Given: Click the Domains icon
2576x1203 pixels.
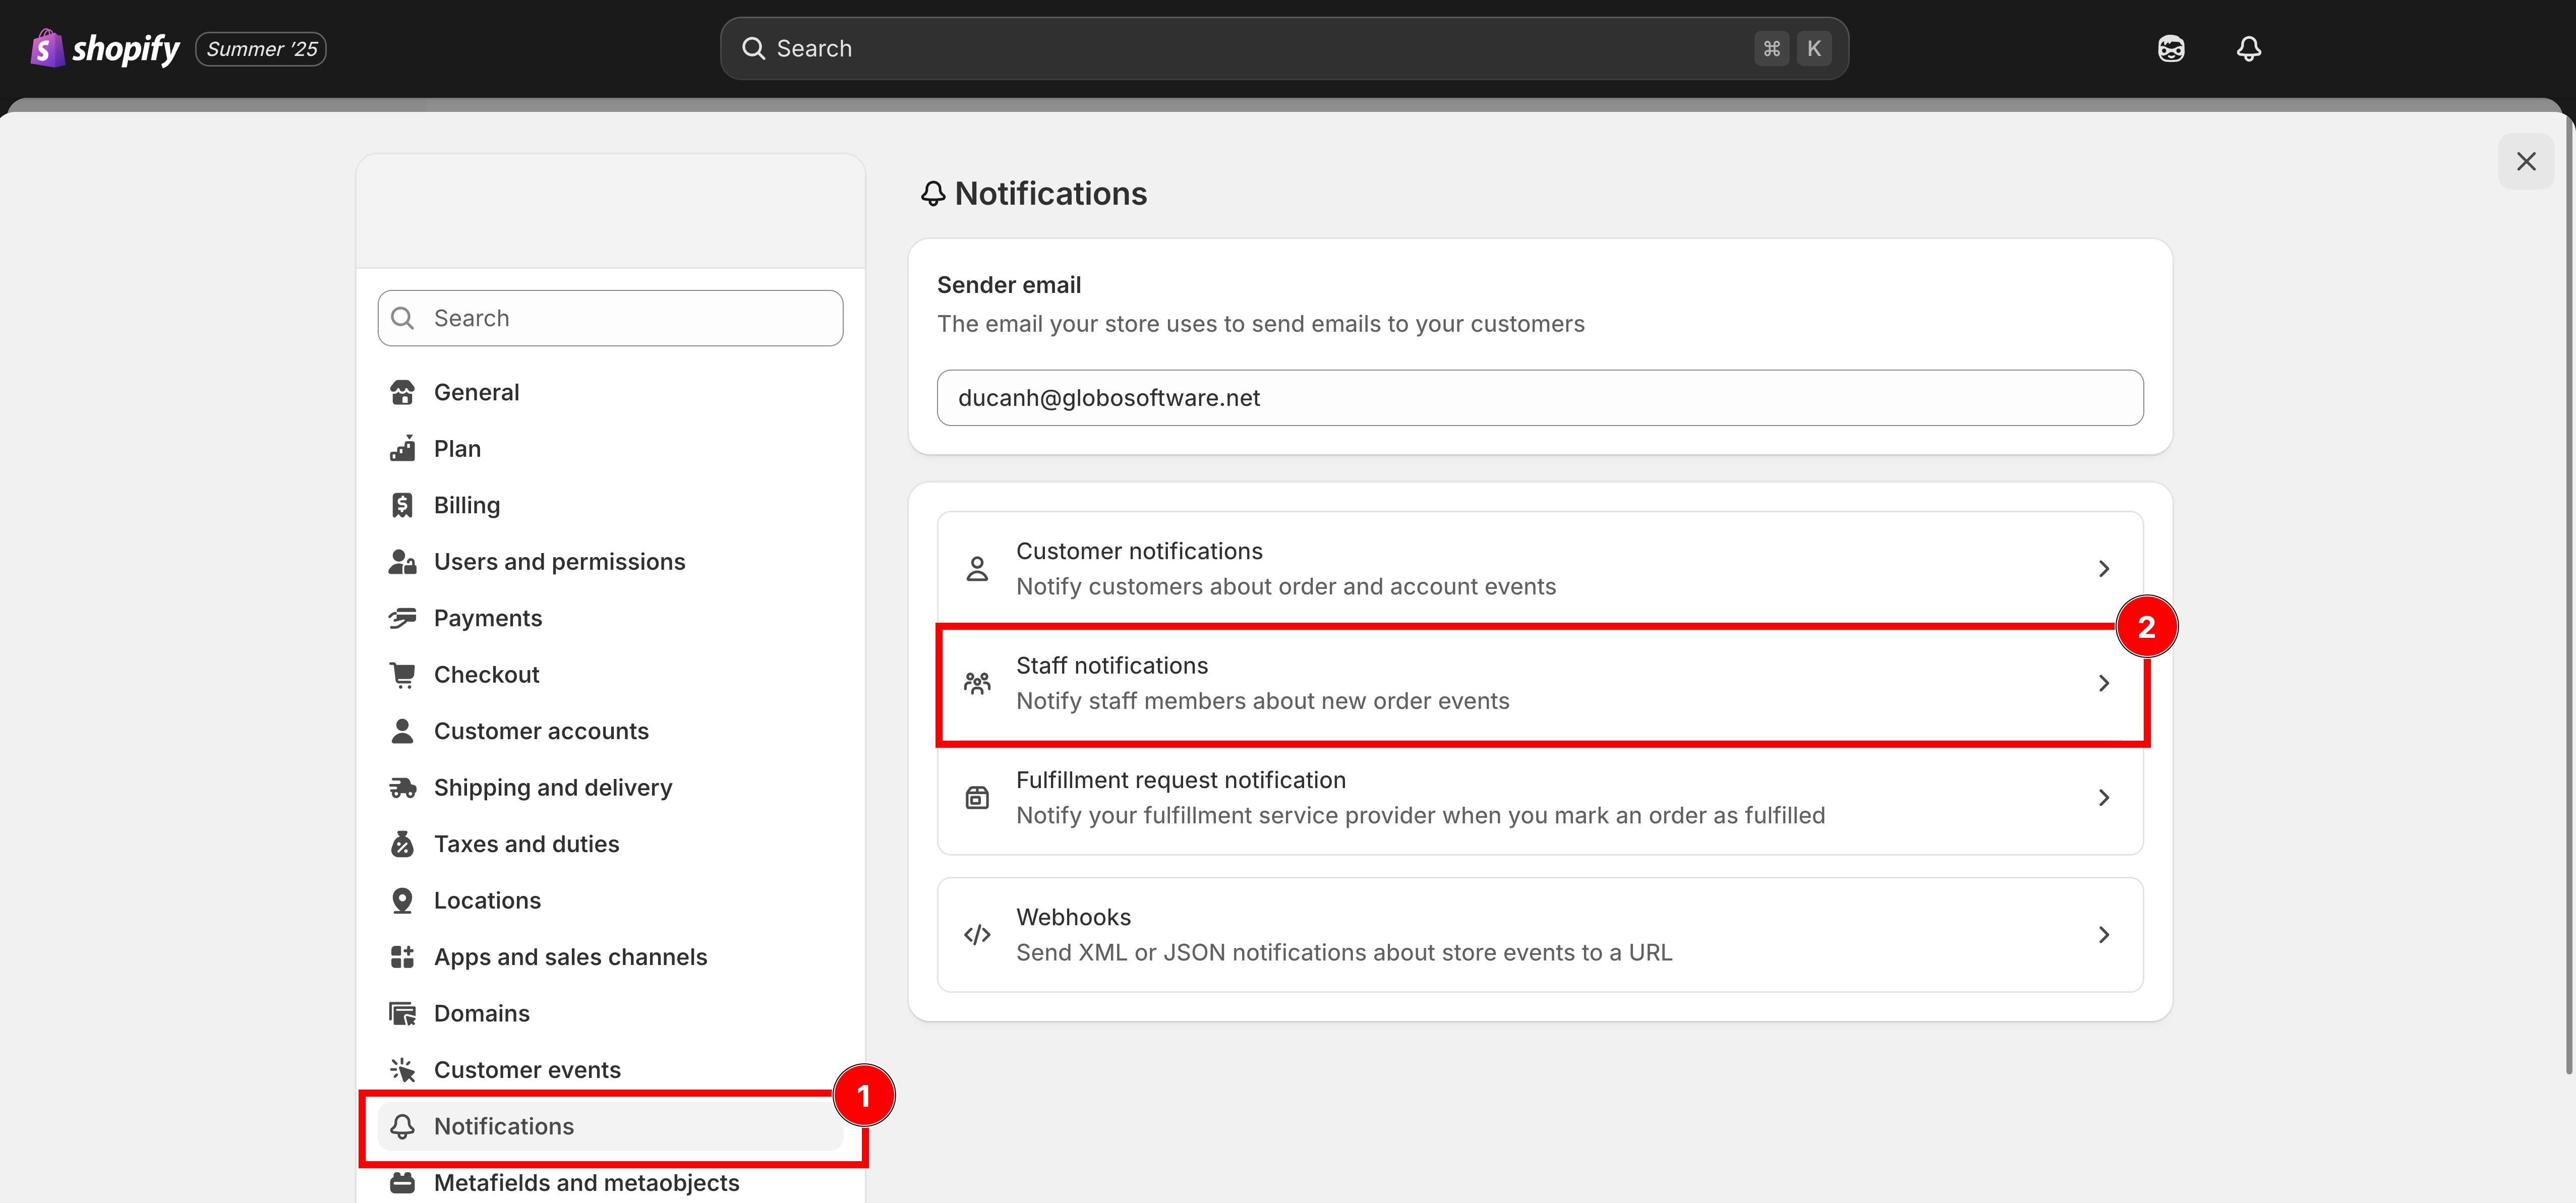Looking at the screenshot, I should pos(402,1014).
